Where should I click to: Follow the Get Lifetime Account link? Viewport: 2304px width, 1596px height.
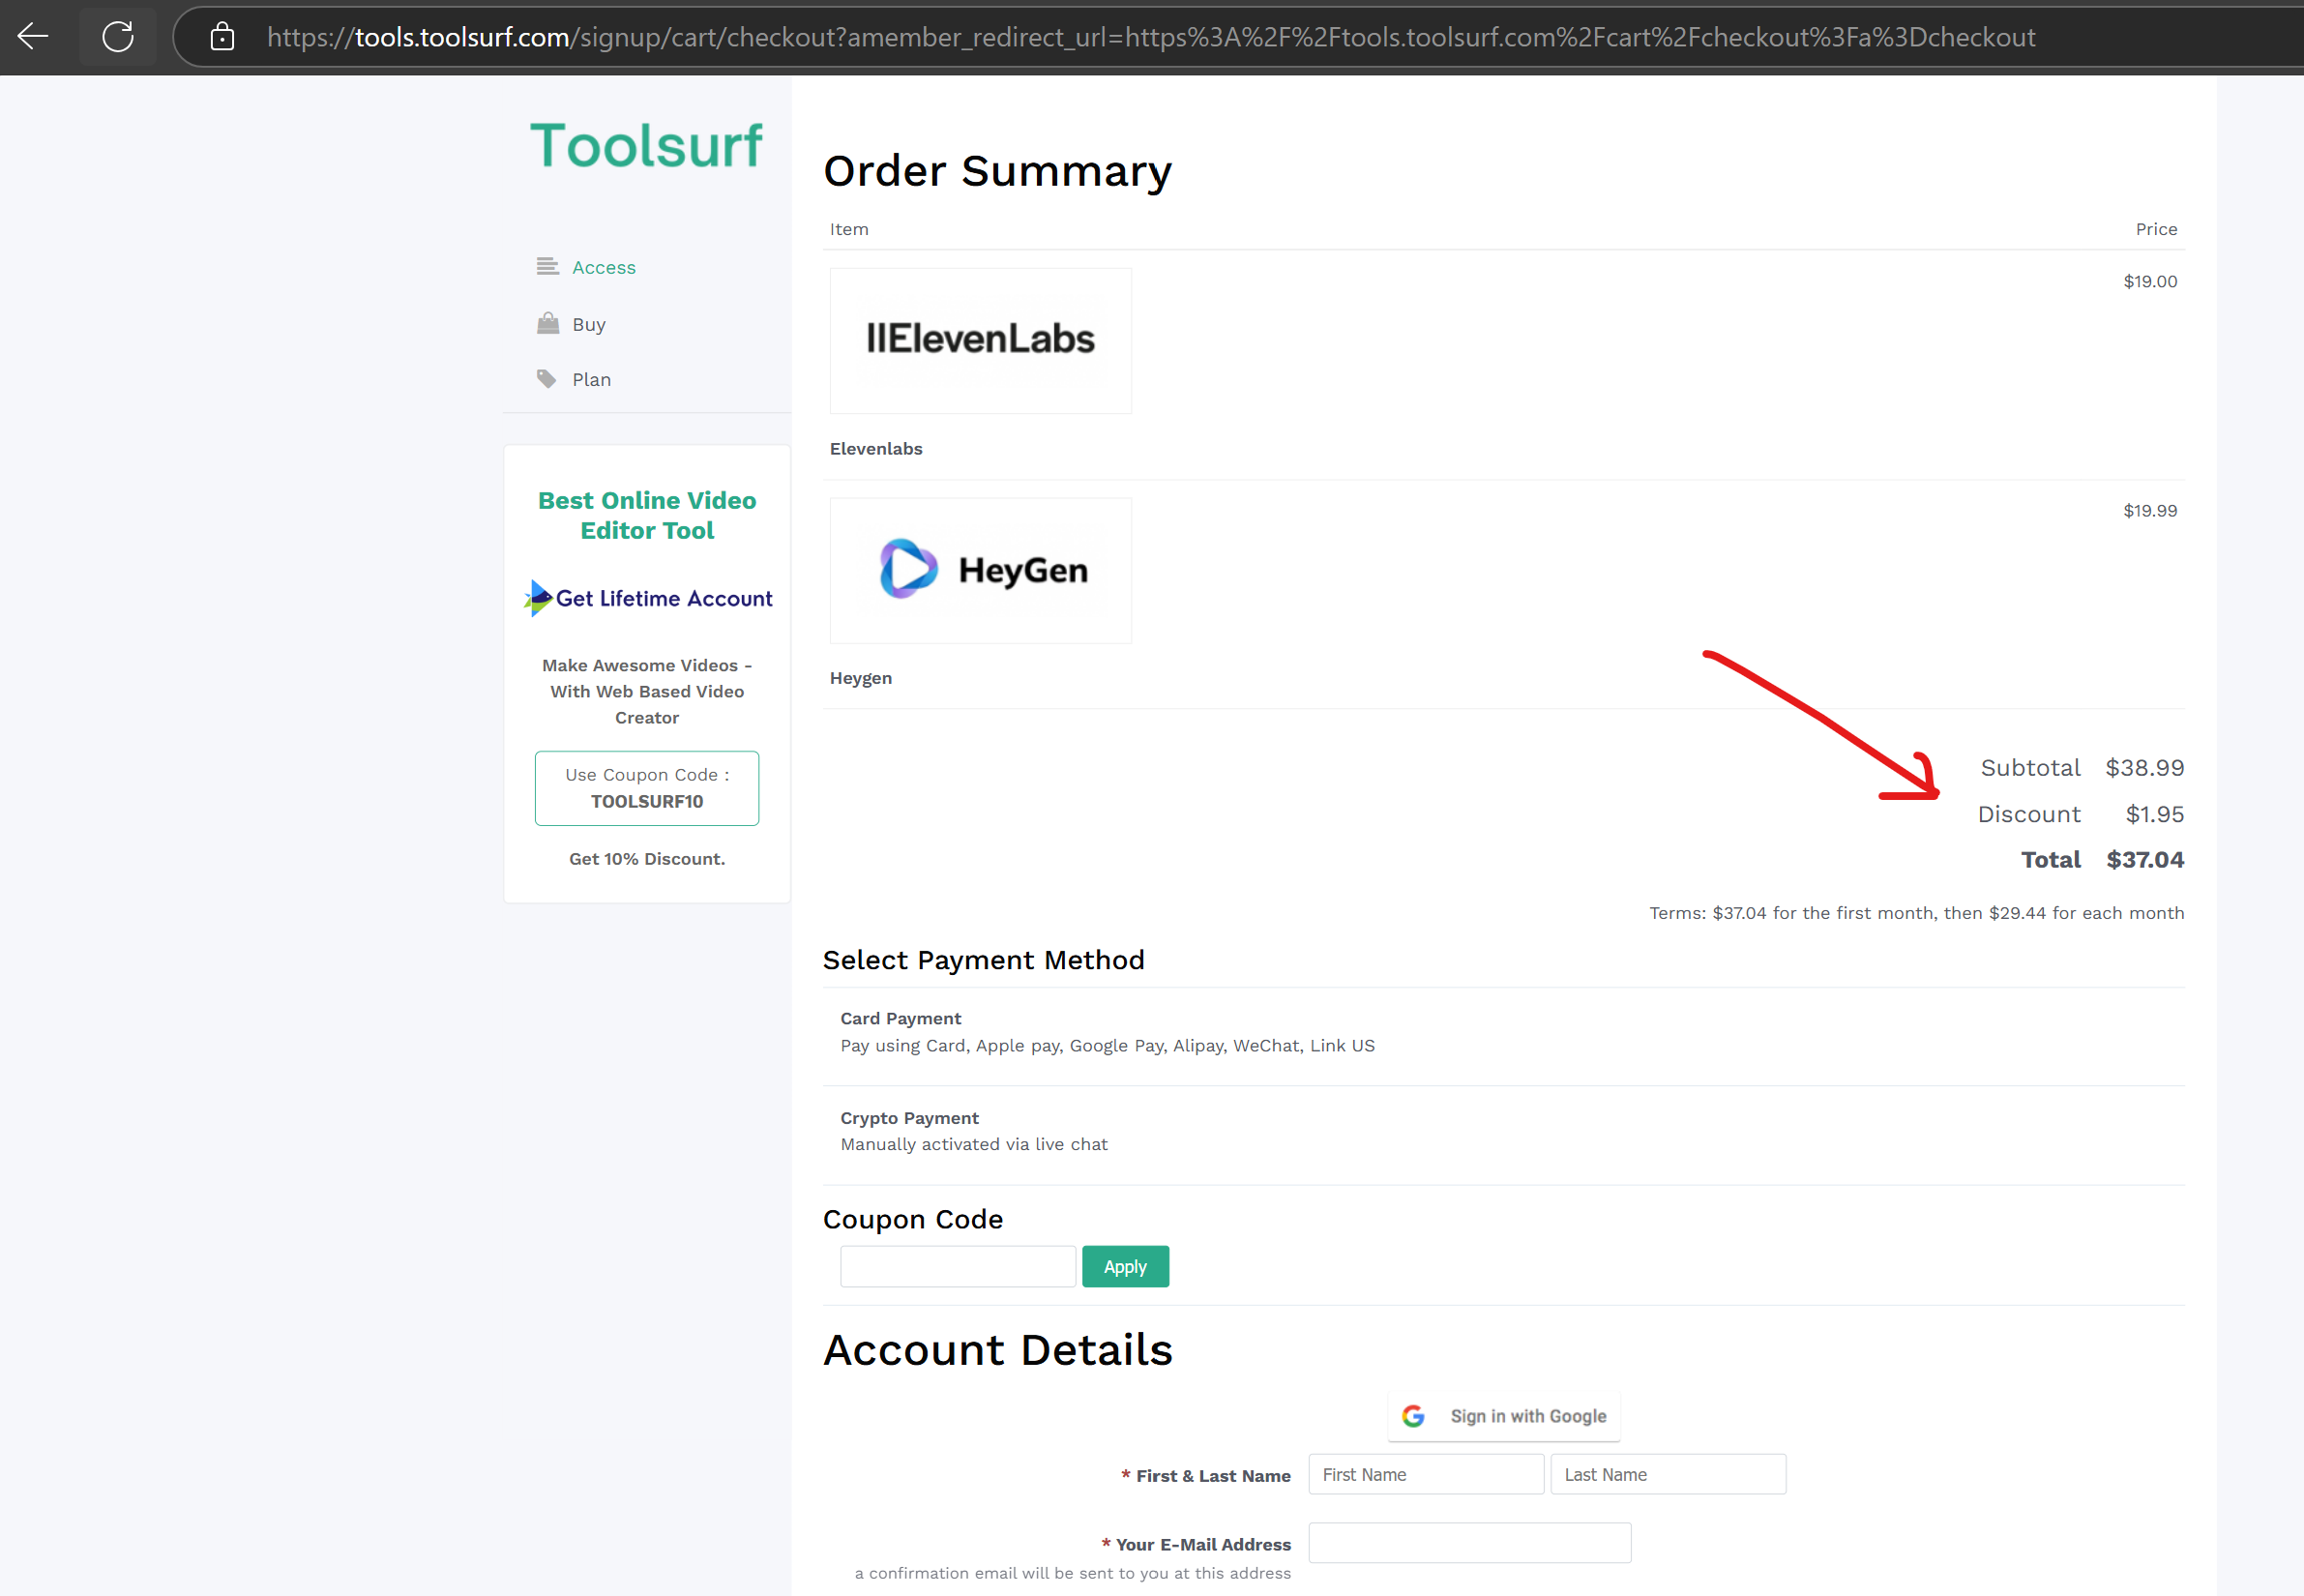(664, 598)
